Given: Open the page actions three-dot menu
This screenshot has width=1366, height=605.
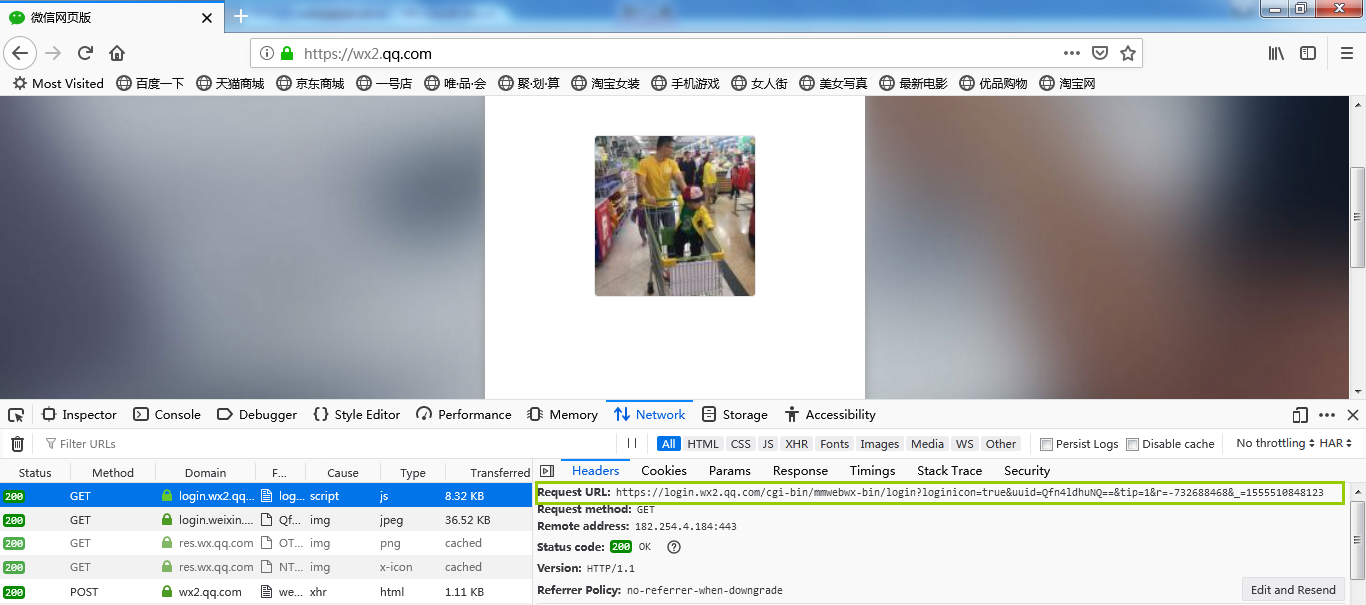Looking at the screenshot, I should (x=1072, y=53).
